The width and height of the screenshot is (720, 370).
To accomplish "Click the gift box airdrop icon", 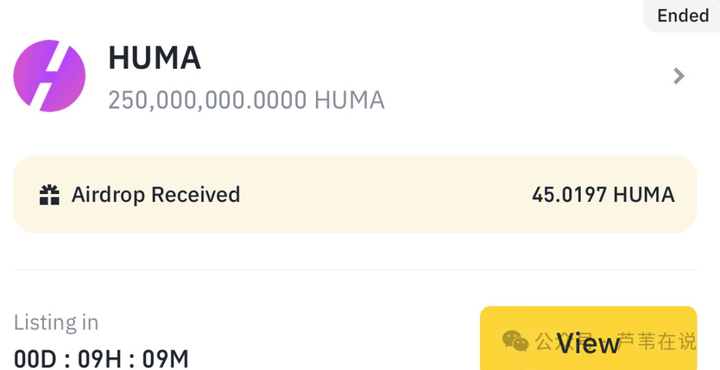I will point(49,195).
